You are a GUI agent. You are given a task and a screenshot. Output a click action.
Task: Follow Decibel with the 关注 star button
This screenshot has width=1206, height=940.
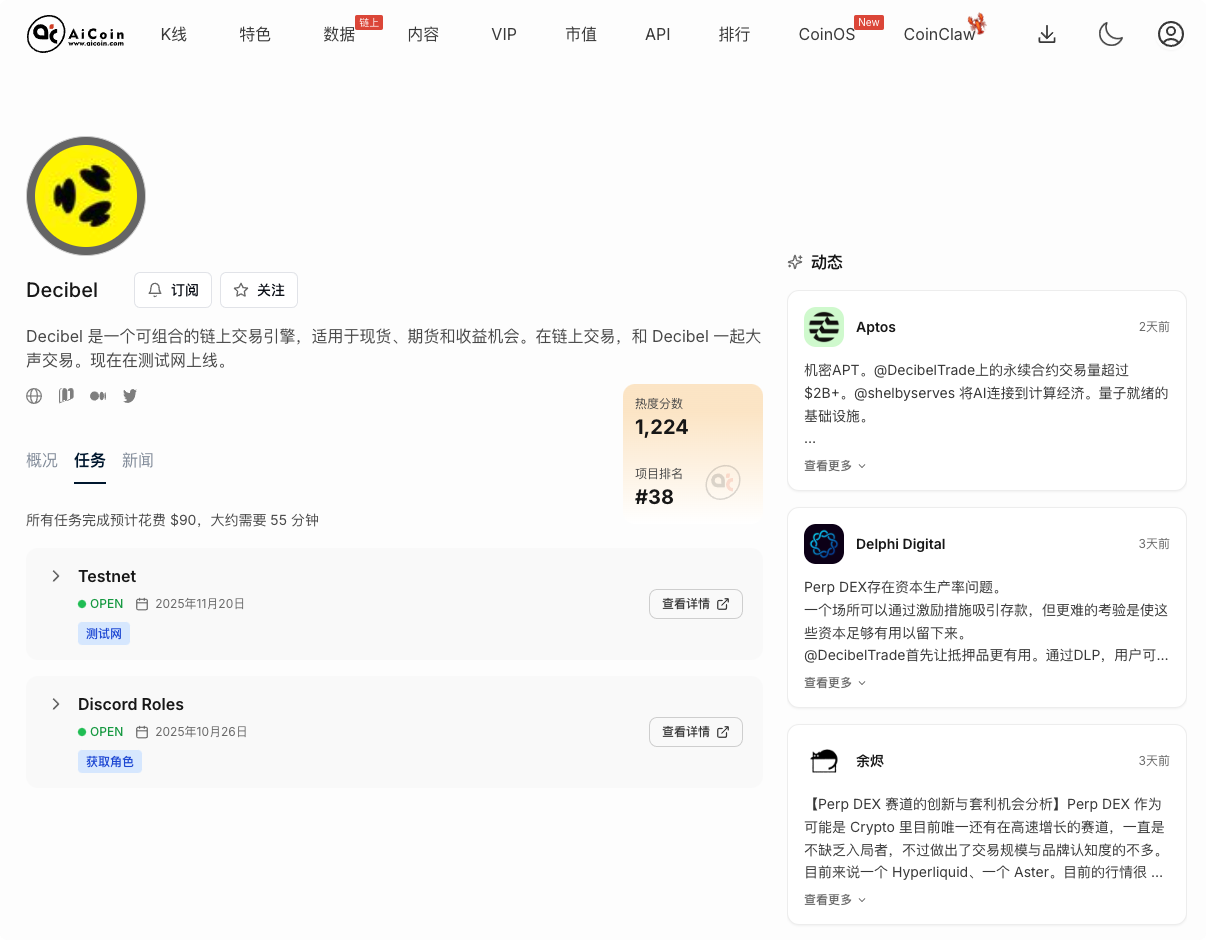259,290
